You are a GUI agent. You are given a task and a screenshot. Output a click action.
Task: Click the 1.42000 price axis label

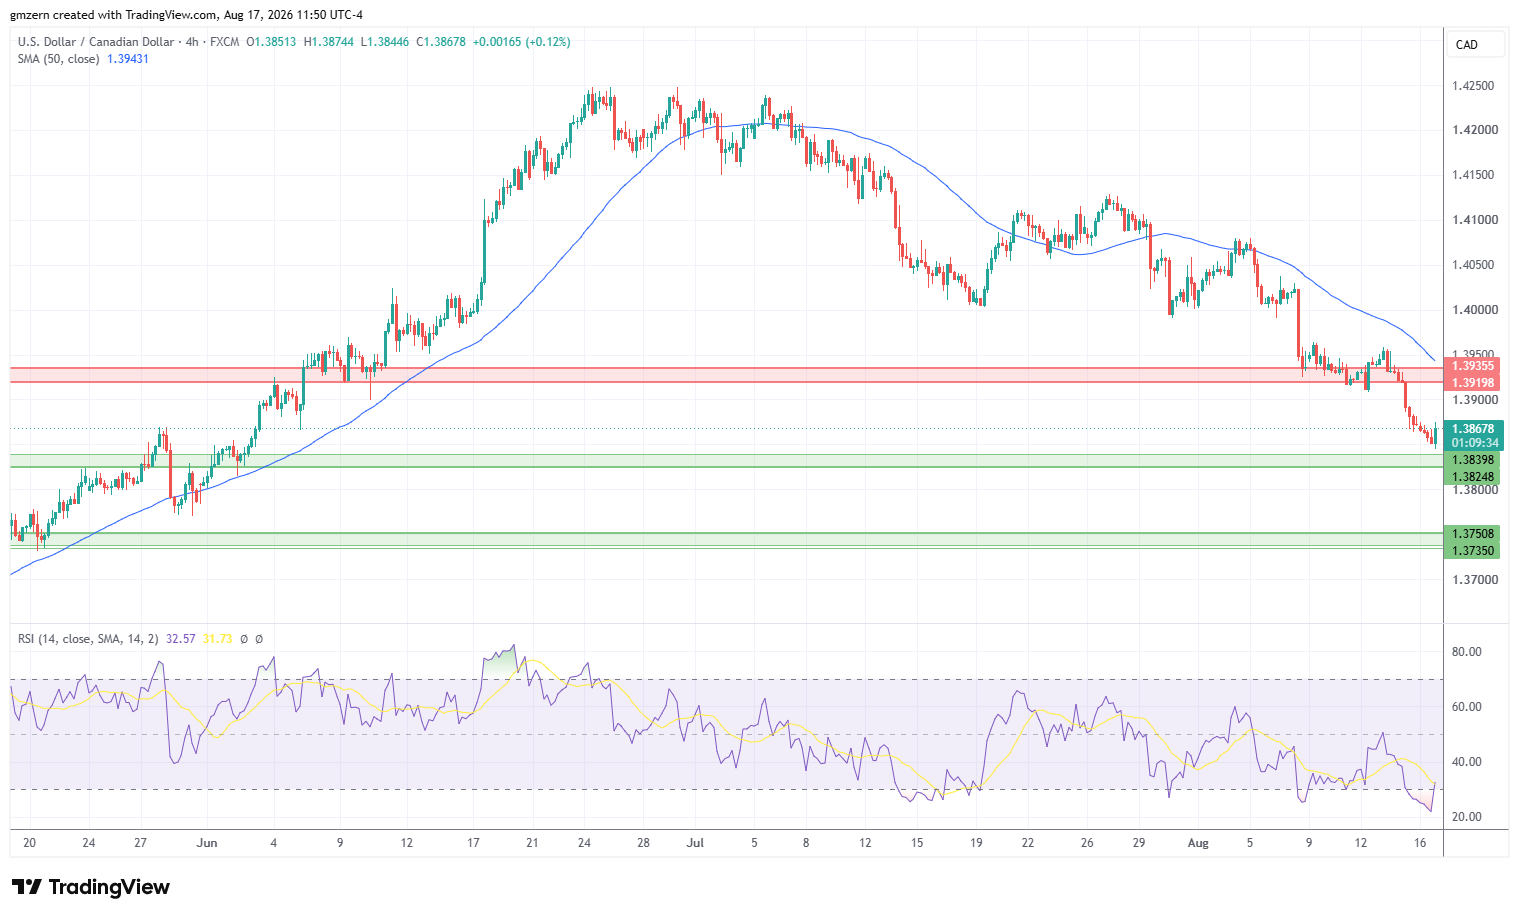tap(1473, 130)
